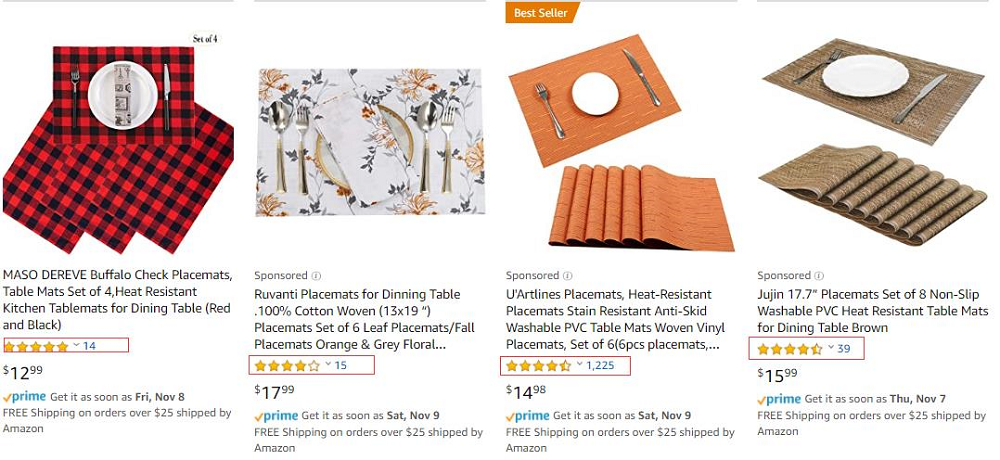Open rating chevron next to 1,225 reviews
Viewport: 1000px width, 460px height.
(x=578, y=364)
